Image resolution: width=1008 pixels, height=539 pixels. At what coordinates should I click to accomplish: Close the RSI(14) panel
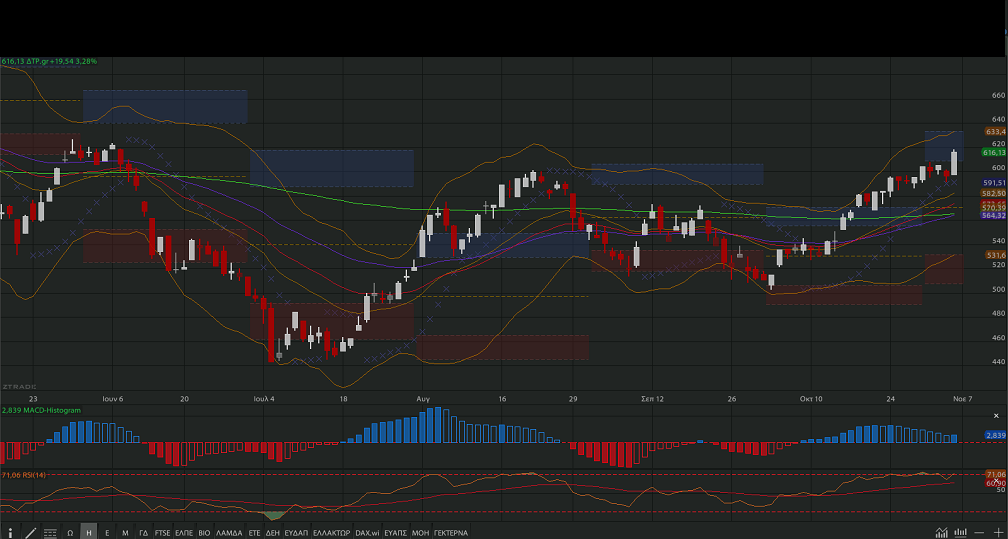(996, 480)
